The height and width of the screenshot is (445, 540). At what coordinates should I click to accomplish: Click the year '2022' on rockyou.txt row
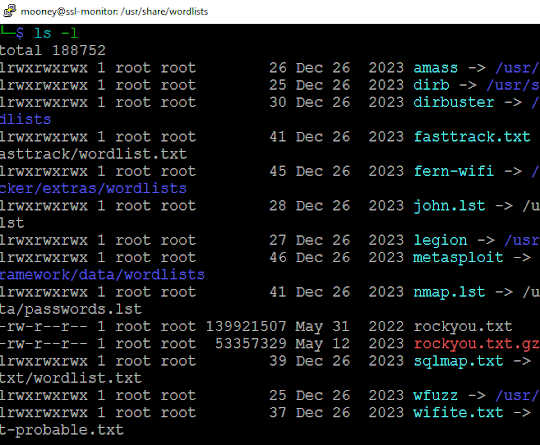coord(386,326)
